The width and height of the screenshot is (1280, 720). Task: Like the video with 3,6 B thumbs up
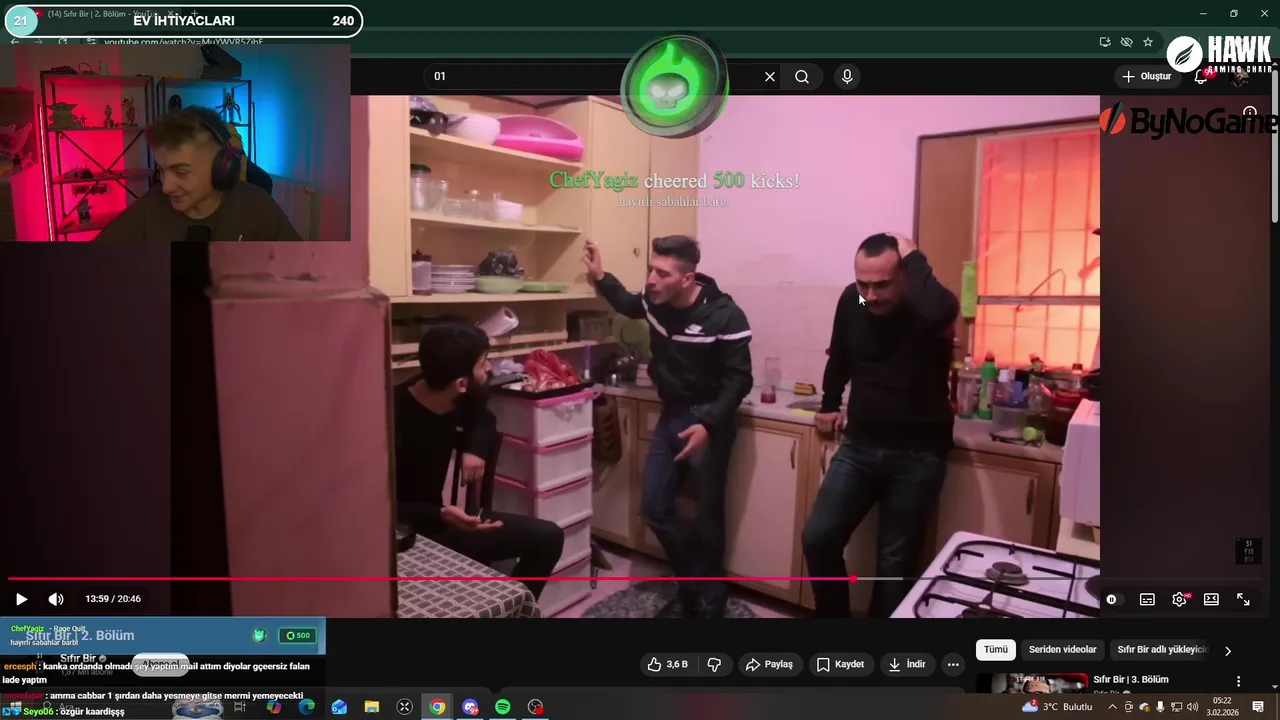click(x=667, y=664)
